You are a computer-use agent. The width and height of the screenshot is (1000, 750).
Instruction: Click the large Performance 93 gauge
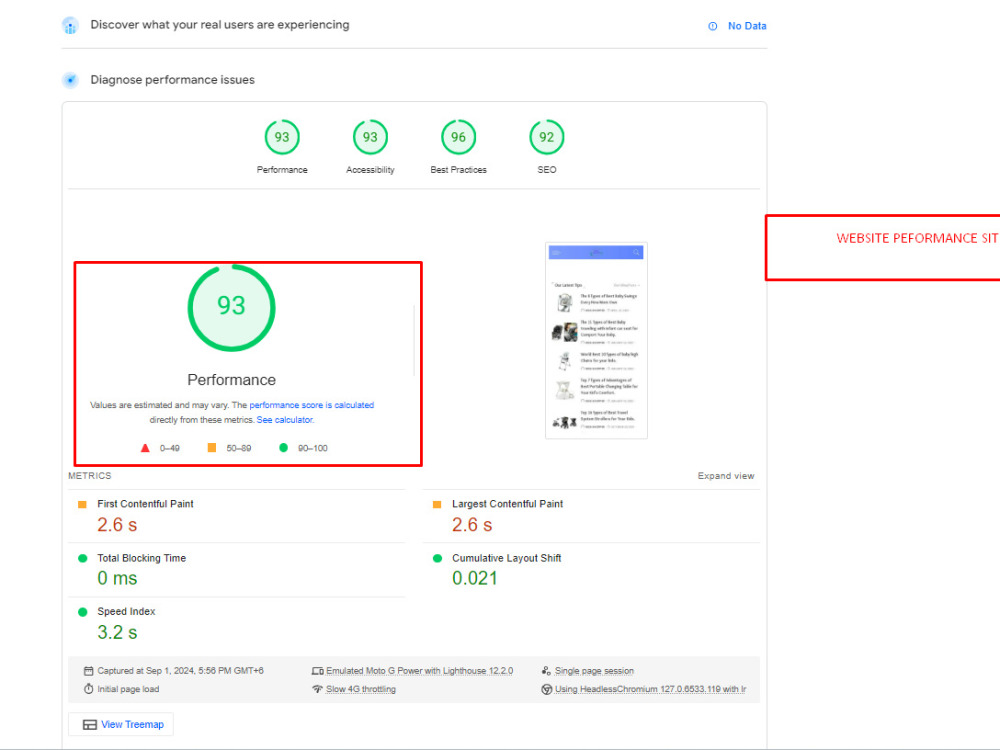232,307
